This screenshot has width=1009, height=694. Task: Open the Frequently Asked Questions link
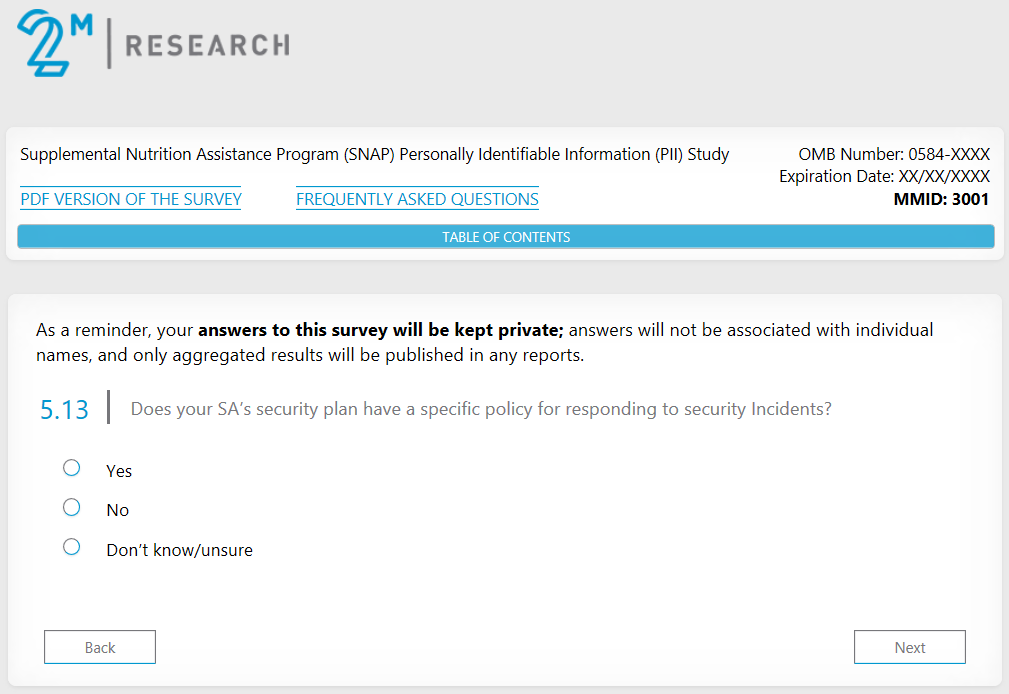[x=417, y=199]
